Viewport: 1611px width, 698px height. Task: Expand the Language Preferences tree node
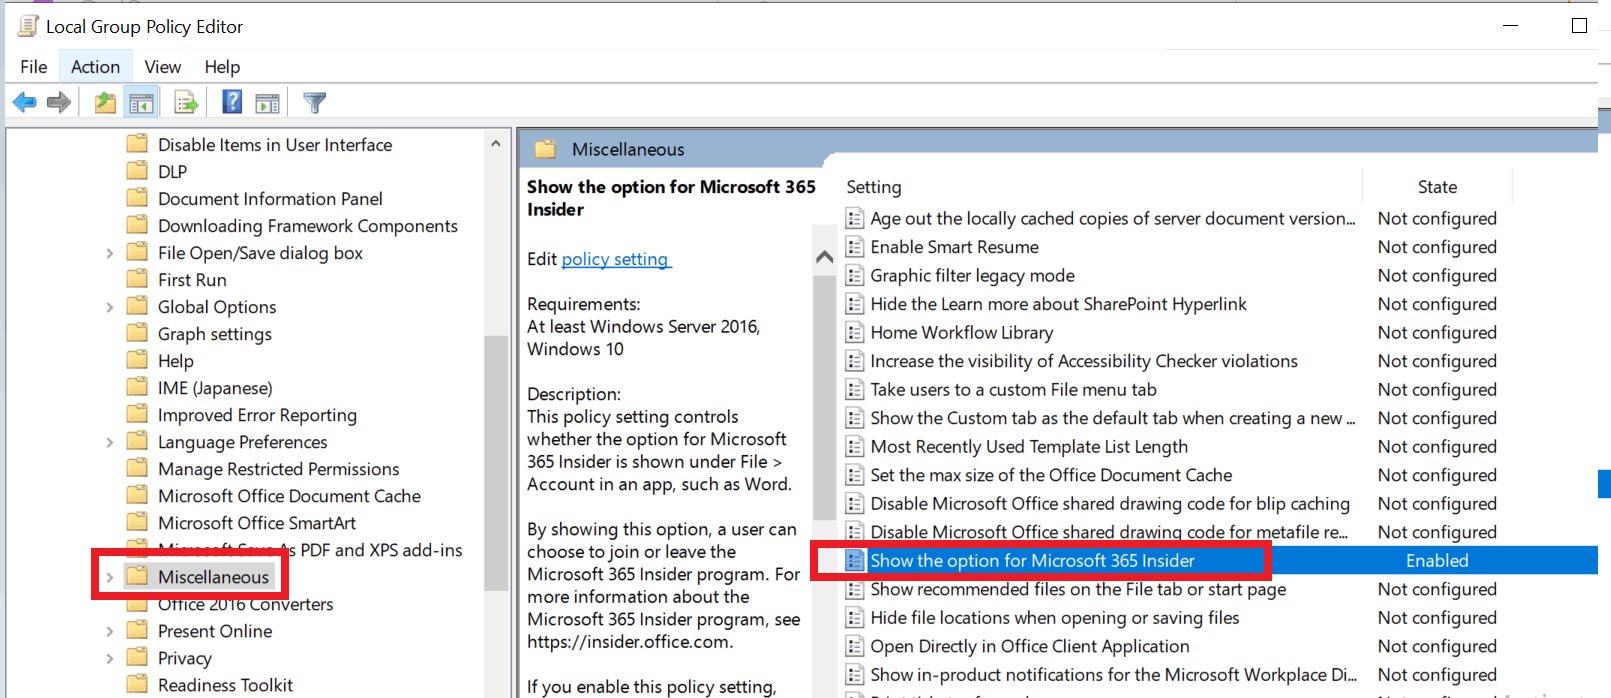click(x=110, y=442)
